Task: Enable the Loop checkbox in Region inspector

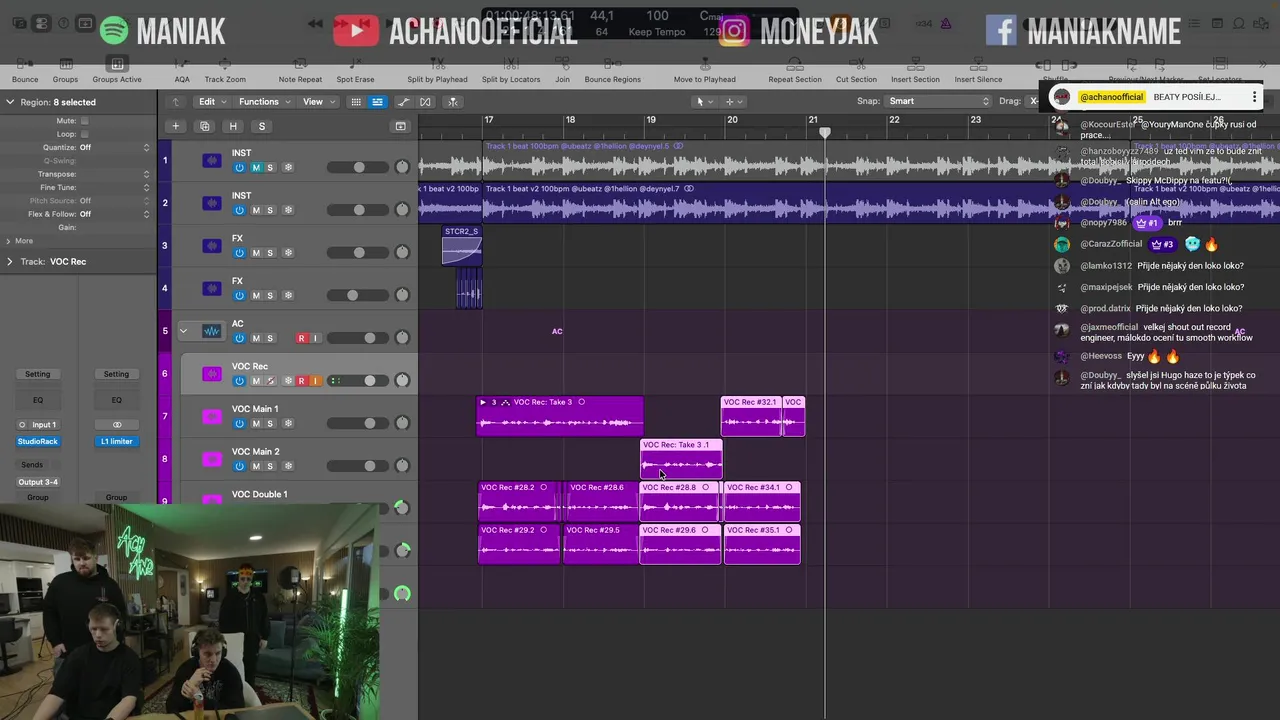Action: pos(84,134)
